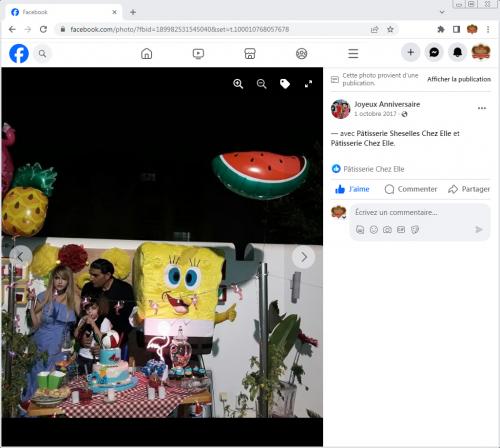Open the post options three-dots menu
Viewport: 500px width, 448px height.
[x=482, y=108]
